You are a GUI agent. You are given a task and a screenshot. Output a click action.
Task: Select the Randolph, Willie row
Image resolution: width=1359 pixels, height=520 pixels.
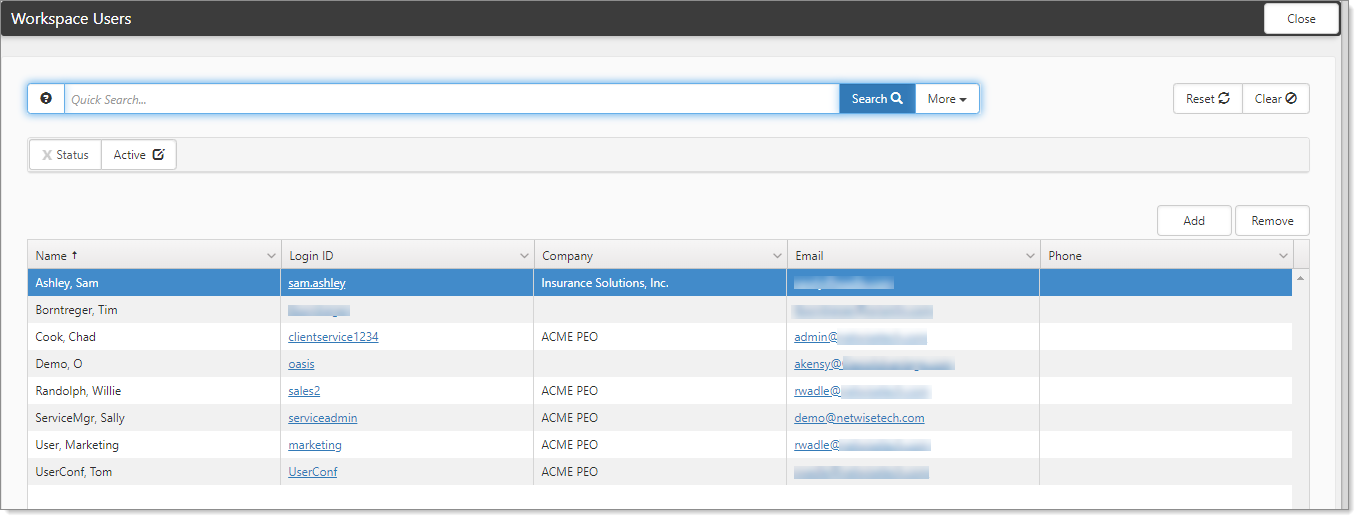point(660,391)
